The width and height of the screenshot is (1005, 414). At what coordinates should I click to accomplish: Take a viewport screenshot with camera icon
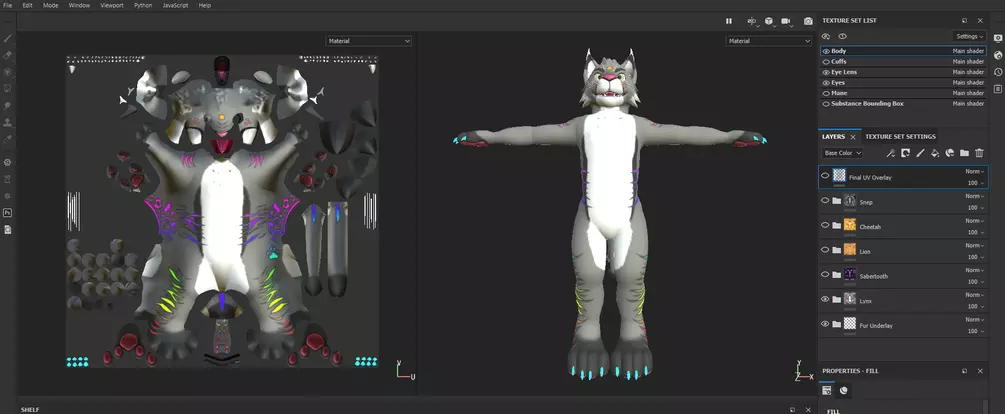click(808, 21)
